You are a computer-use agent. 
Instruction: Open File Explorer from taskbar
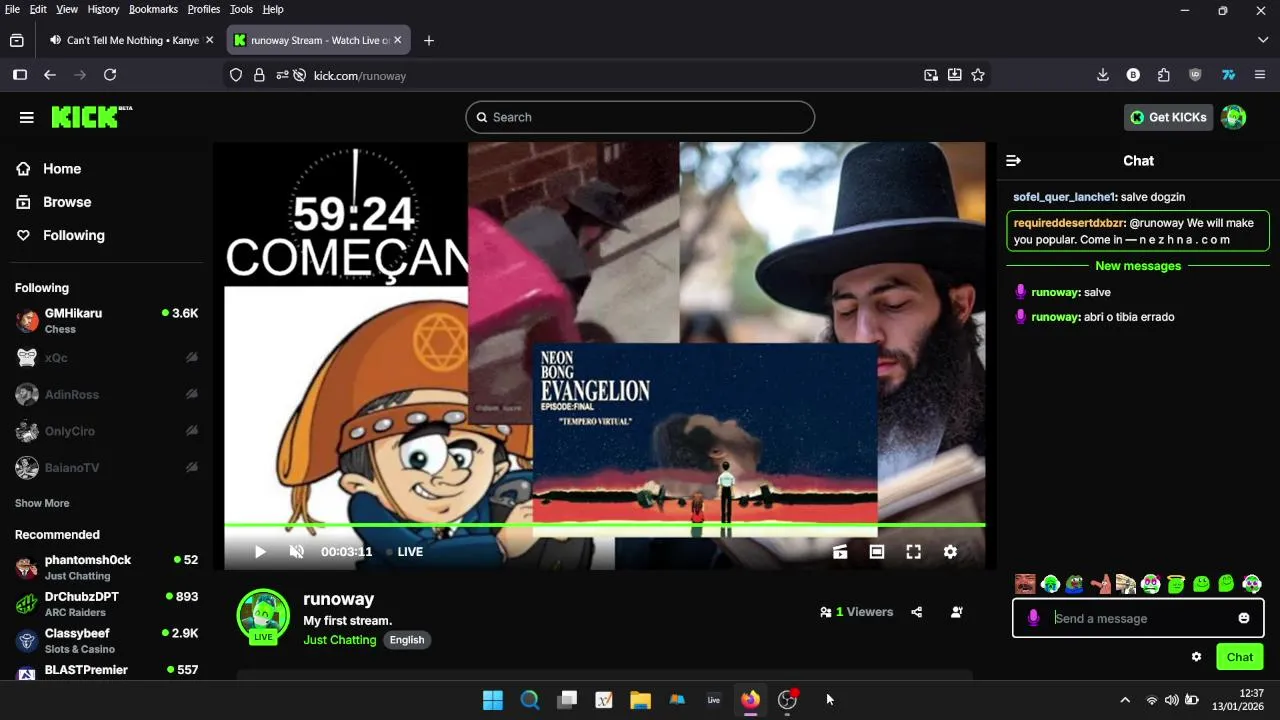tap(640, 700)
